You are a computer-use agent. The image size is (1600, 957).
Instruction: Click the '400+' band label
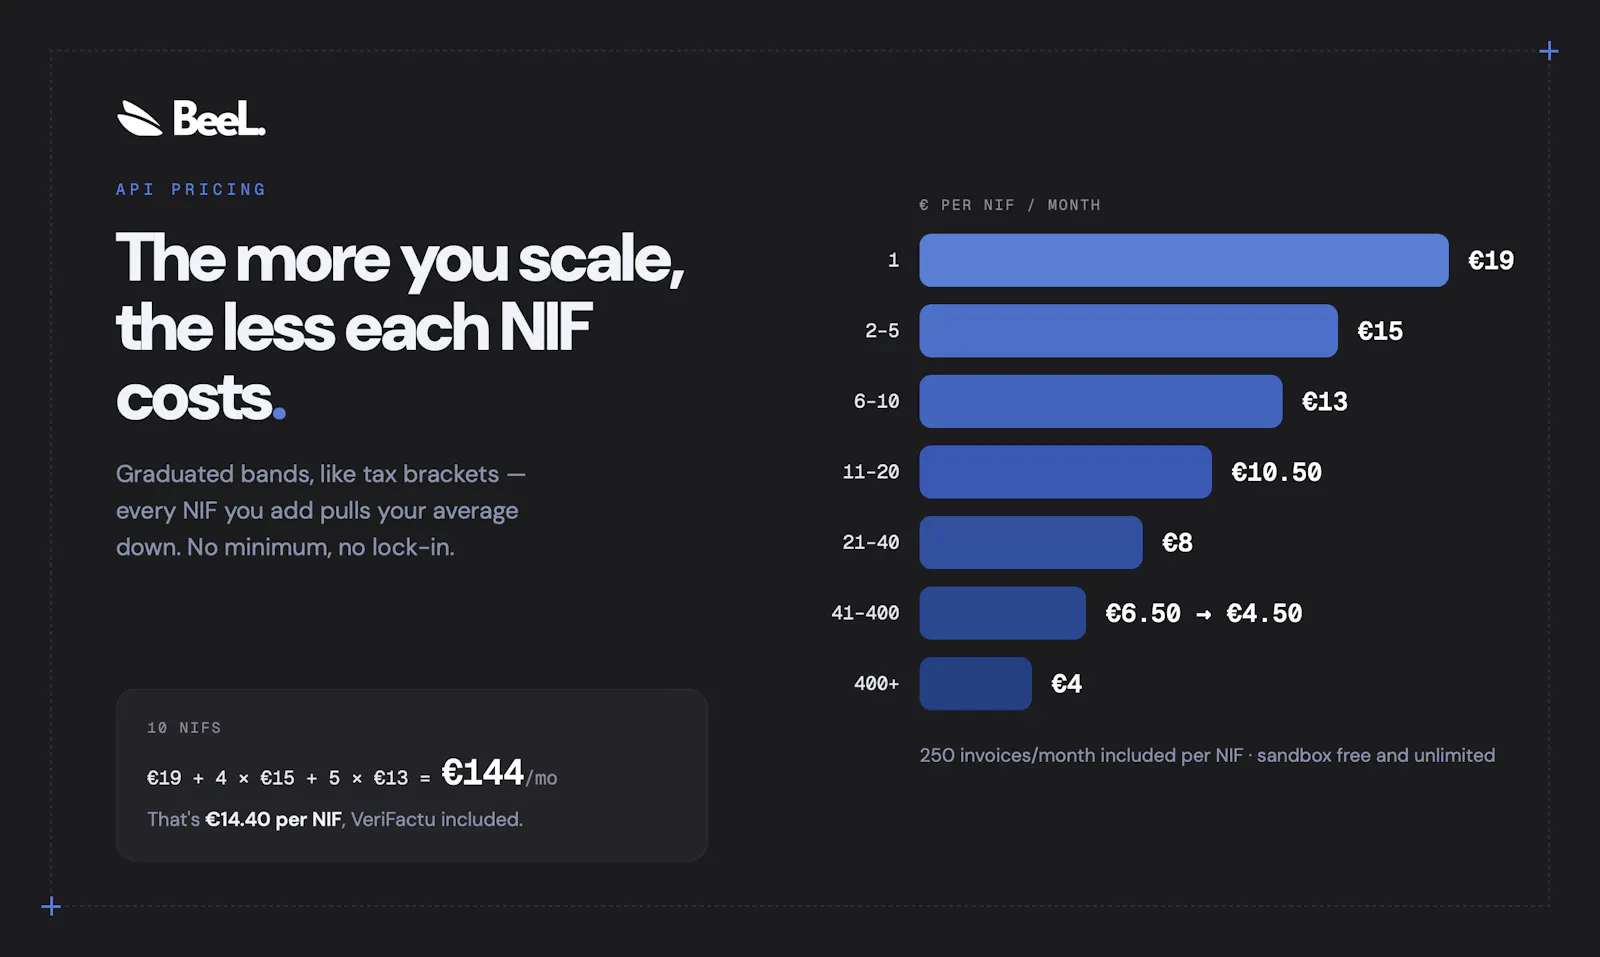[876, 684]
